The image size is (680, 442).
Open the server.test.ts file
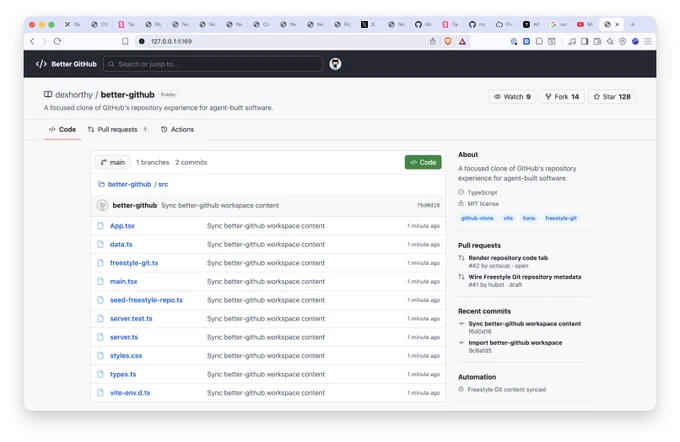[x=131, y=318]
